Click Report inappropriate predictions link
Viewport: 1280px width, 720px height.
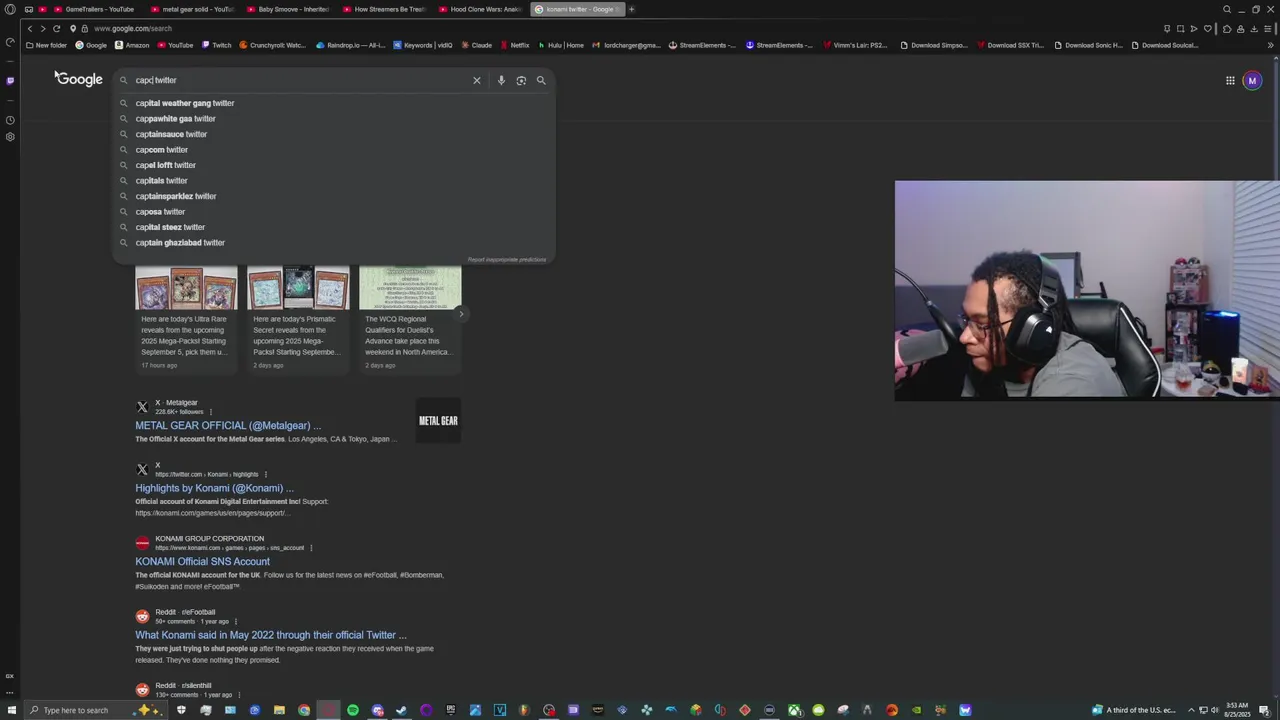click(x=507, y=260)
